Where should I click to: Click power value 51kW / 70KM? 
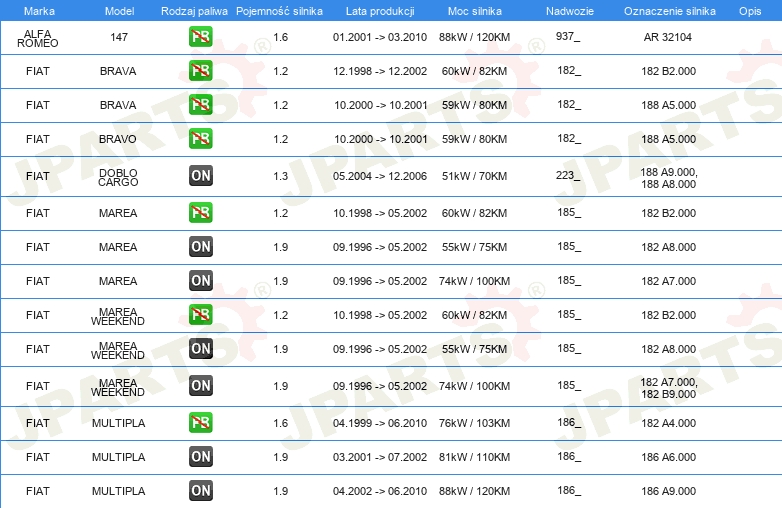474,176
